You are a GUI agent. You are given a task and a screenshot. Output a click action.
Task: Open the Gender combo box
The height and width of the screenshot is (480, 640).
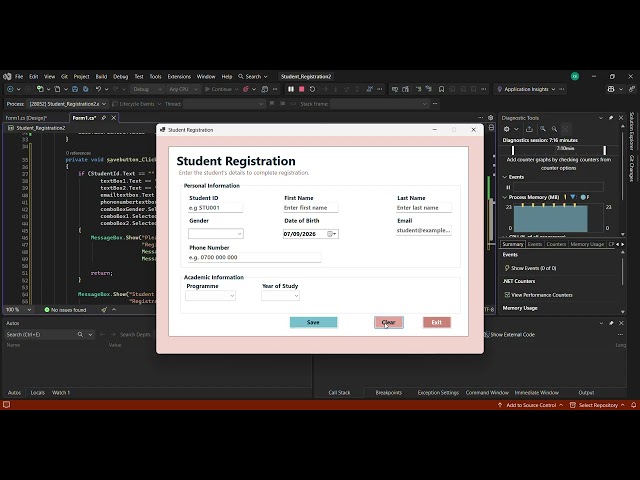[216, 234]
